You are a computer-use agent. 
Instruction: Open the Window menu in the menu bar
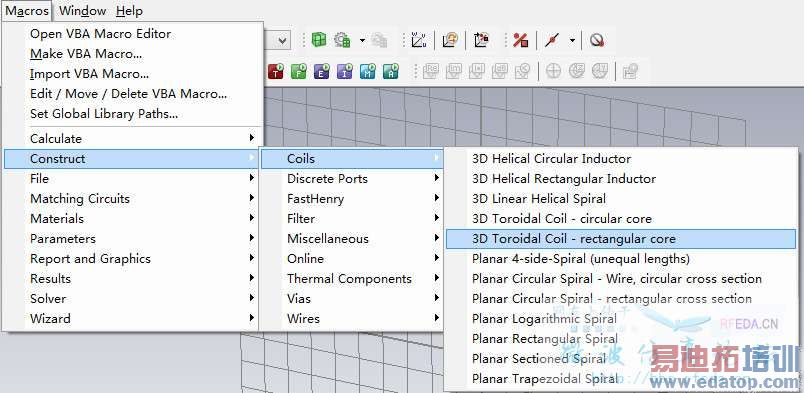click(x=83, y=11)
